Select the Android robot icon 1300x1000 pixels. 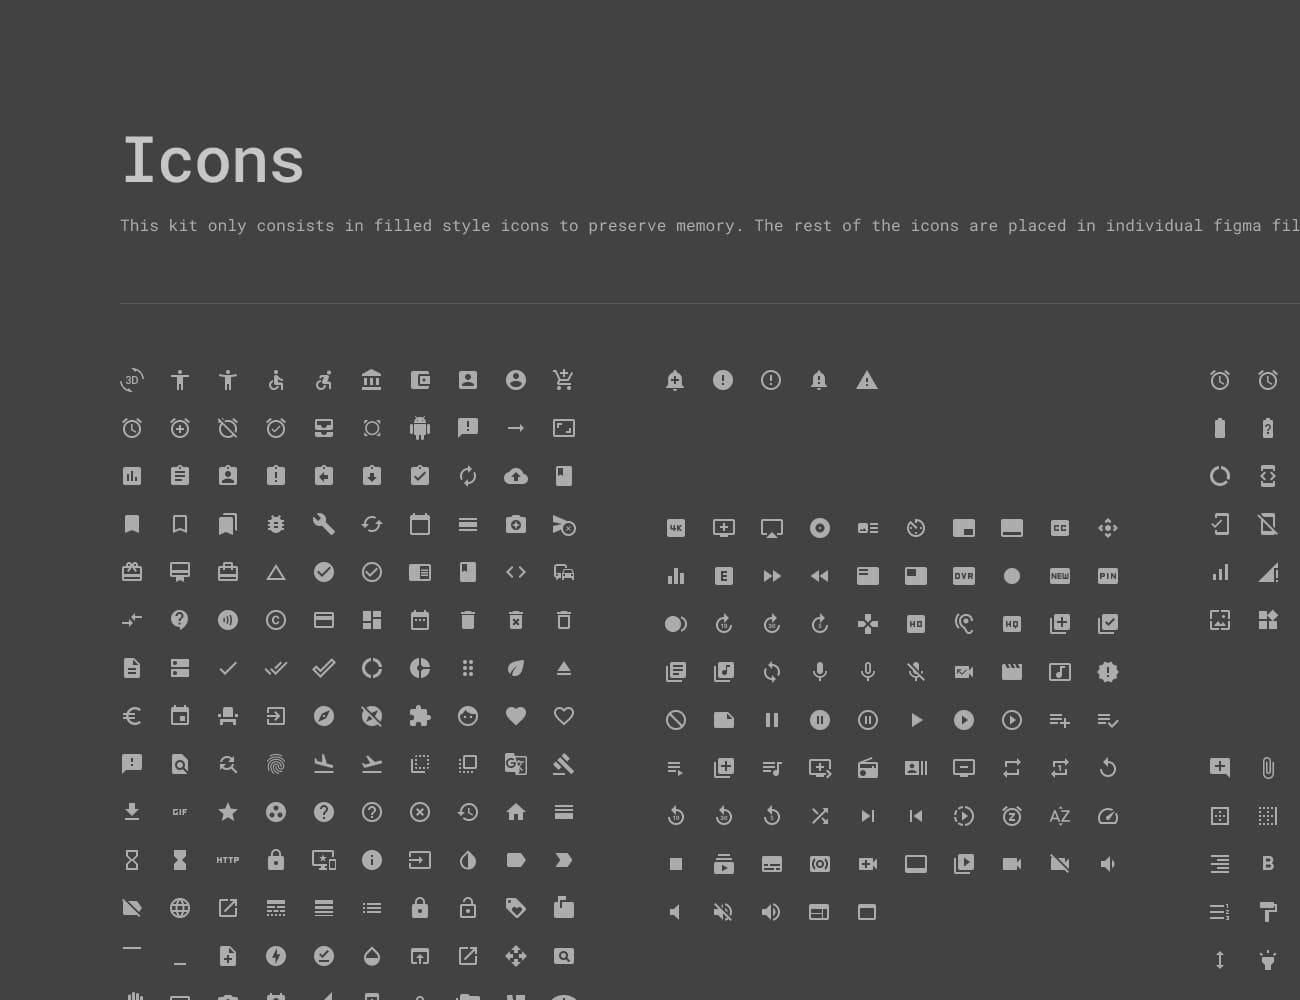click(x=420, y=428)
